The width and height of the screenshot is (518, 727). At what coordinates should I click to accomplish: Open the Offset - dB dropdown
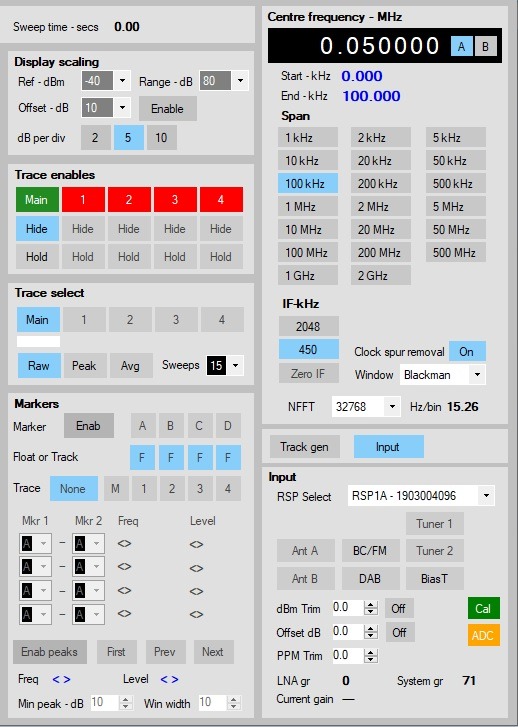[x=122, y=108]
